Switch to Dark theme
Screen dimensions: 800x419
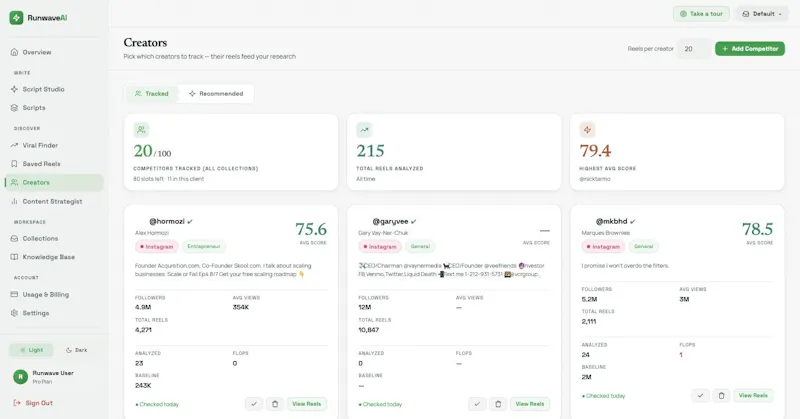[77, 350]
